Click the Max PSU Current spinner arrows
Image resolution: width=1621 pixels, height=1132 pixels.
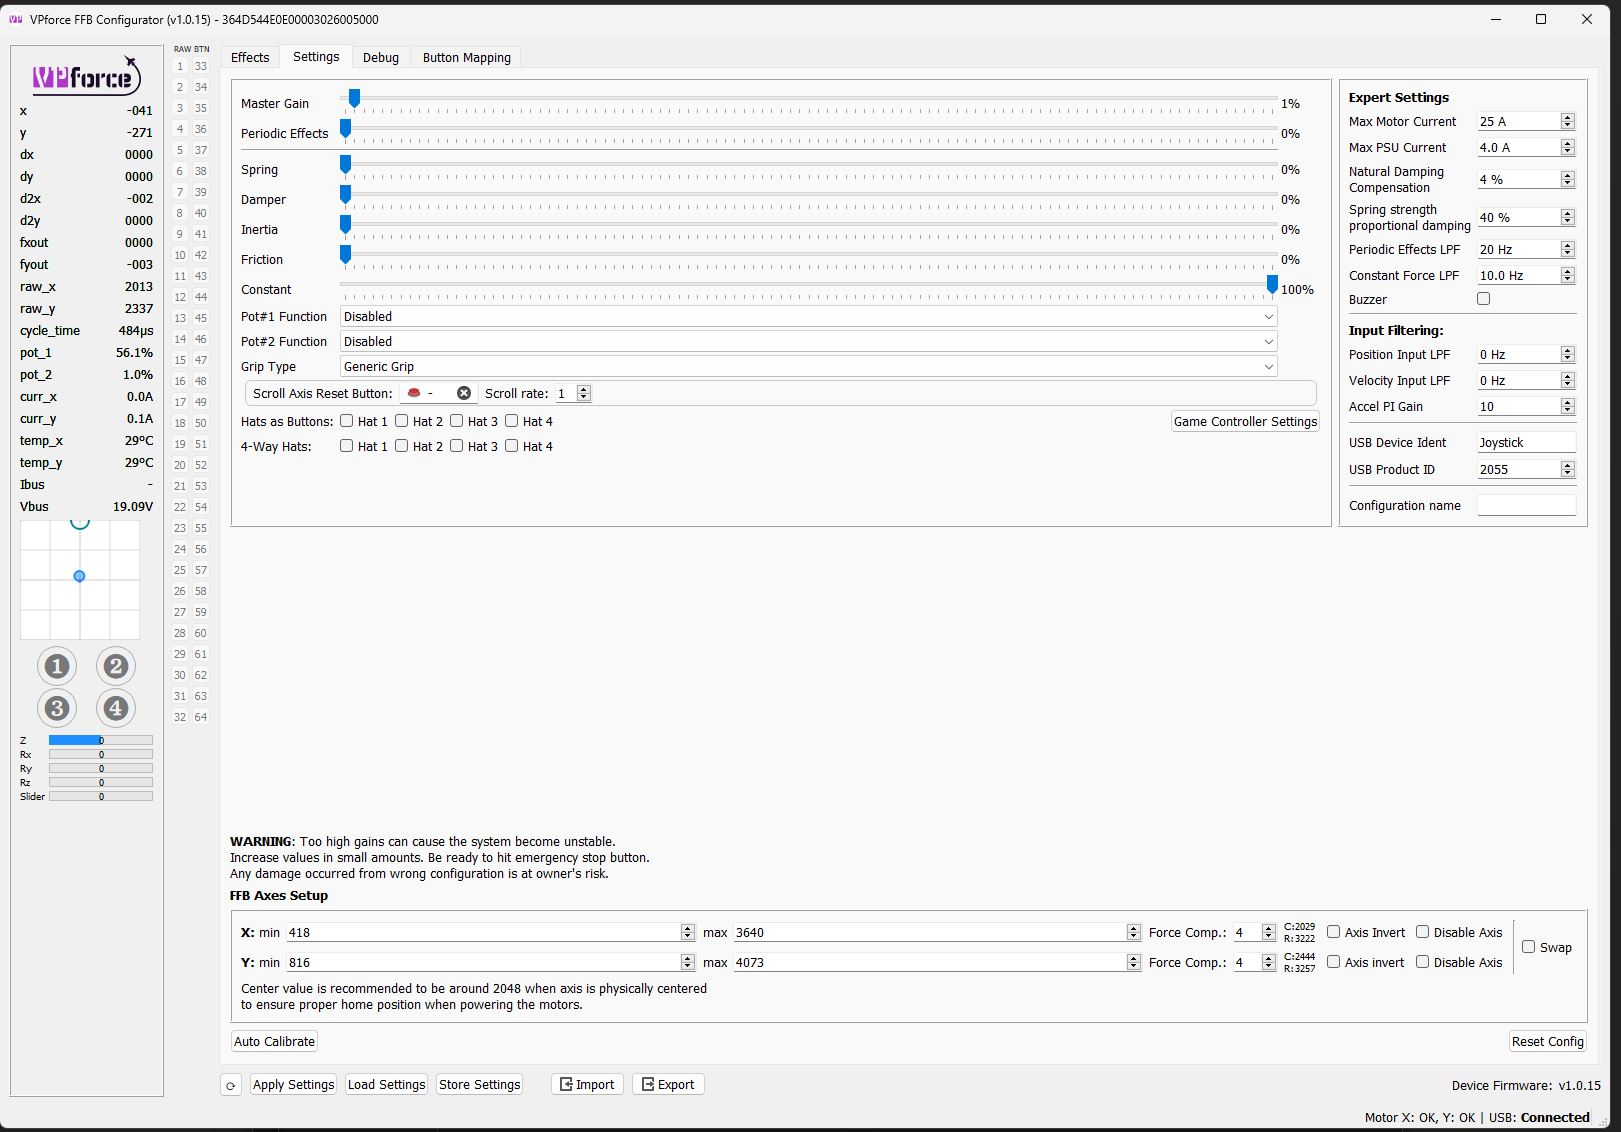(1568, 147)
